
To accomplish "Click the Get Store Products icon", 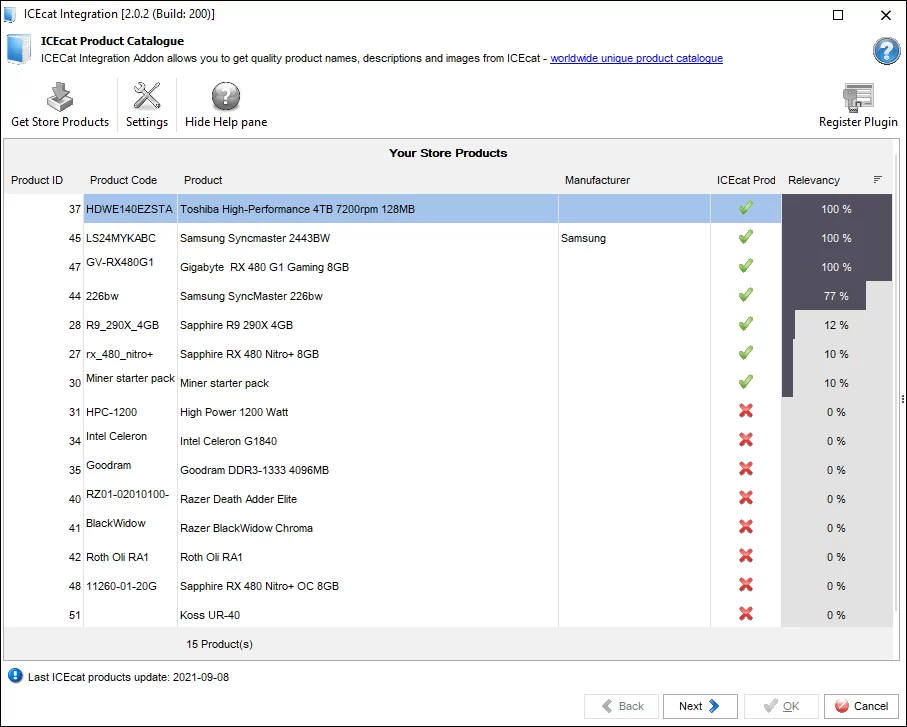I will pos(59,98).
